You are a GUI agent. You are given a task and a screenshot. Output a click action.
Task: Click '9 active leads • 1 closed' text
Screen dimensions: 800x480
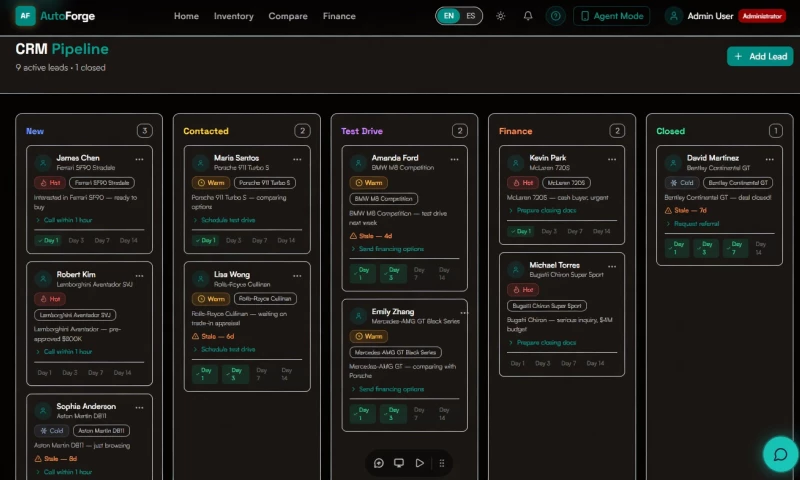pos(60,67)
